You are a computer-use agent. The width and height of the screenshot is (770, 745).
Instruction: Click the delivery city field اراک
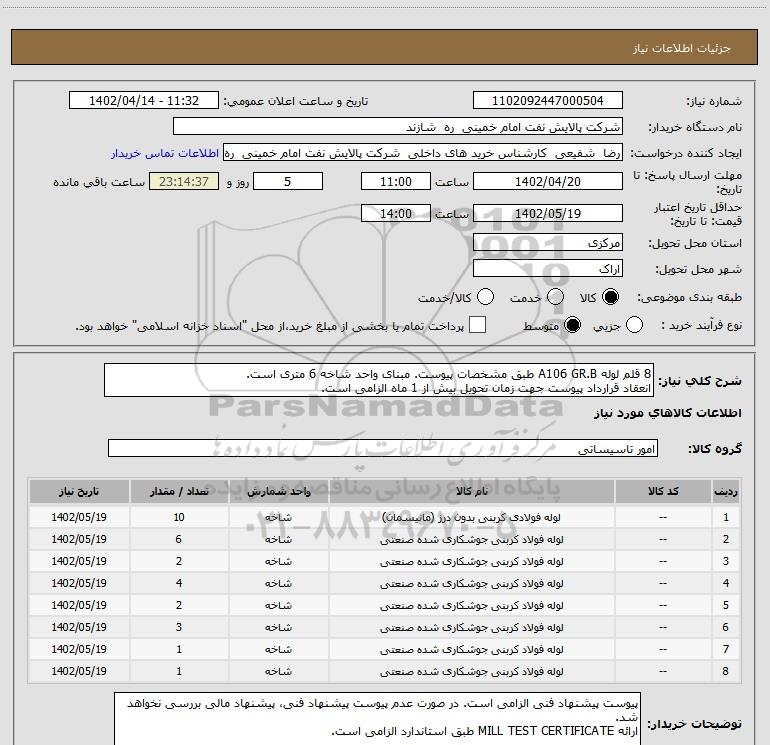(x=548, y=269)
